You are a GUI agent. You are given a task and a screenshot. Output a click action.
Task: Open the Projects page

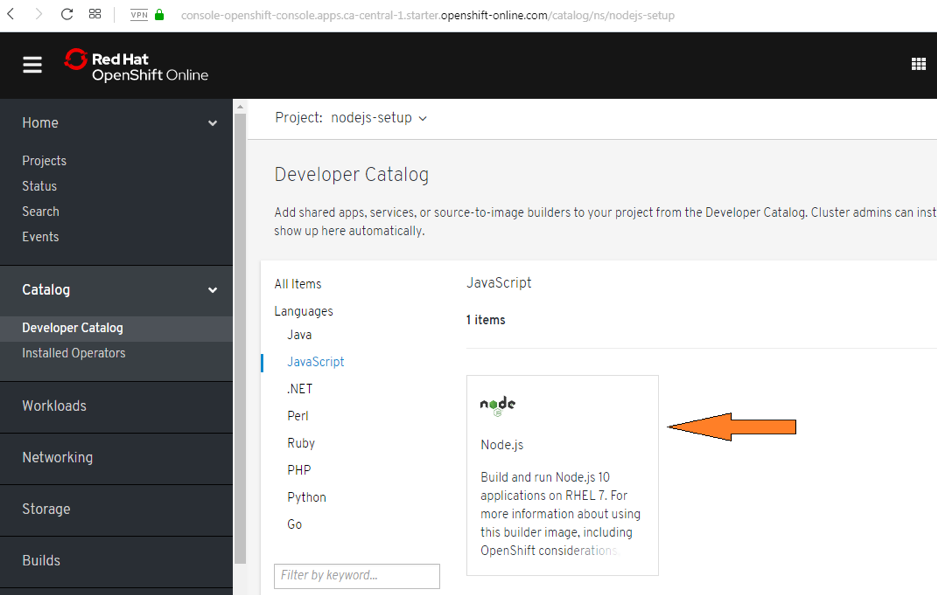44,160
